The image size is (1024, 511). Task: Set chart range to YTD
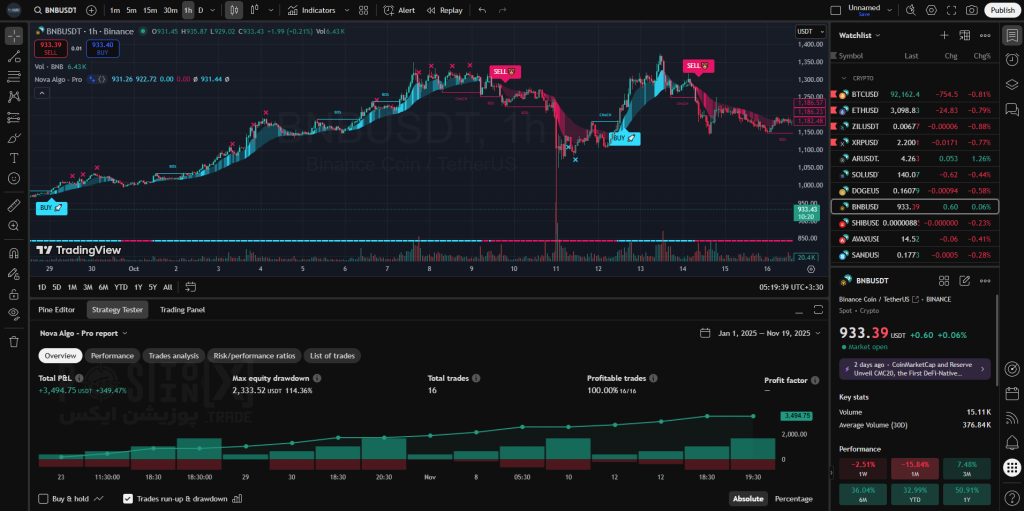121,287
